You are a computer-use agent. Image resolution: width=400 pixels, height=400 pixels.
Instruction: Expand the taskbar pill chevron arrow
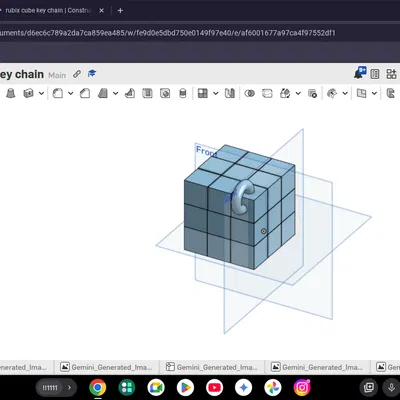click(69, 387)
